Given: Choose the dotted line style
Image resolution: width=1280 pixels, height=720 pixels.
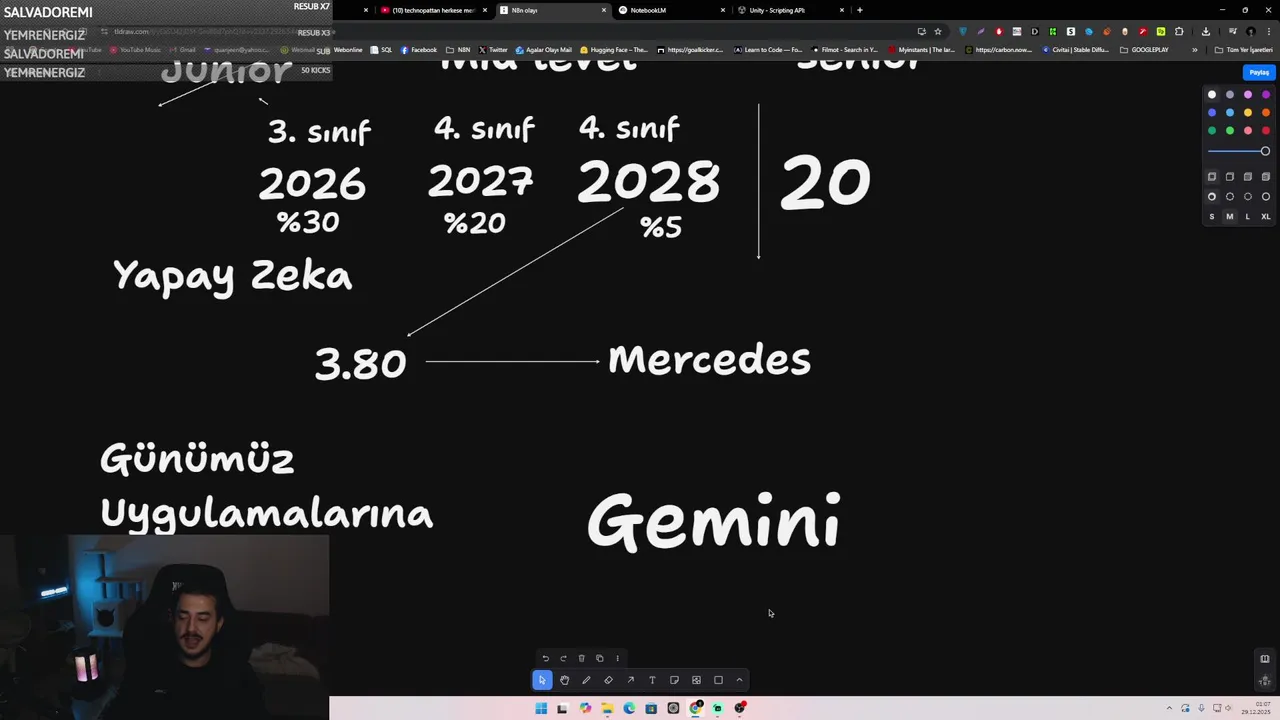Looking at the screenshot, I should click(x=1248, y=197).
